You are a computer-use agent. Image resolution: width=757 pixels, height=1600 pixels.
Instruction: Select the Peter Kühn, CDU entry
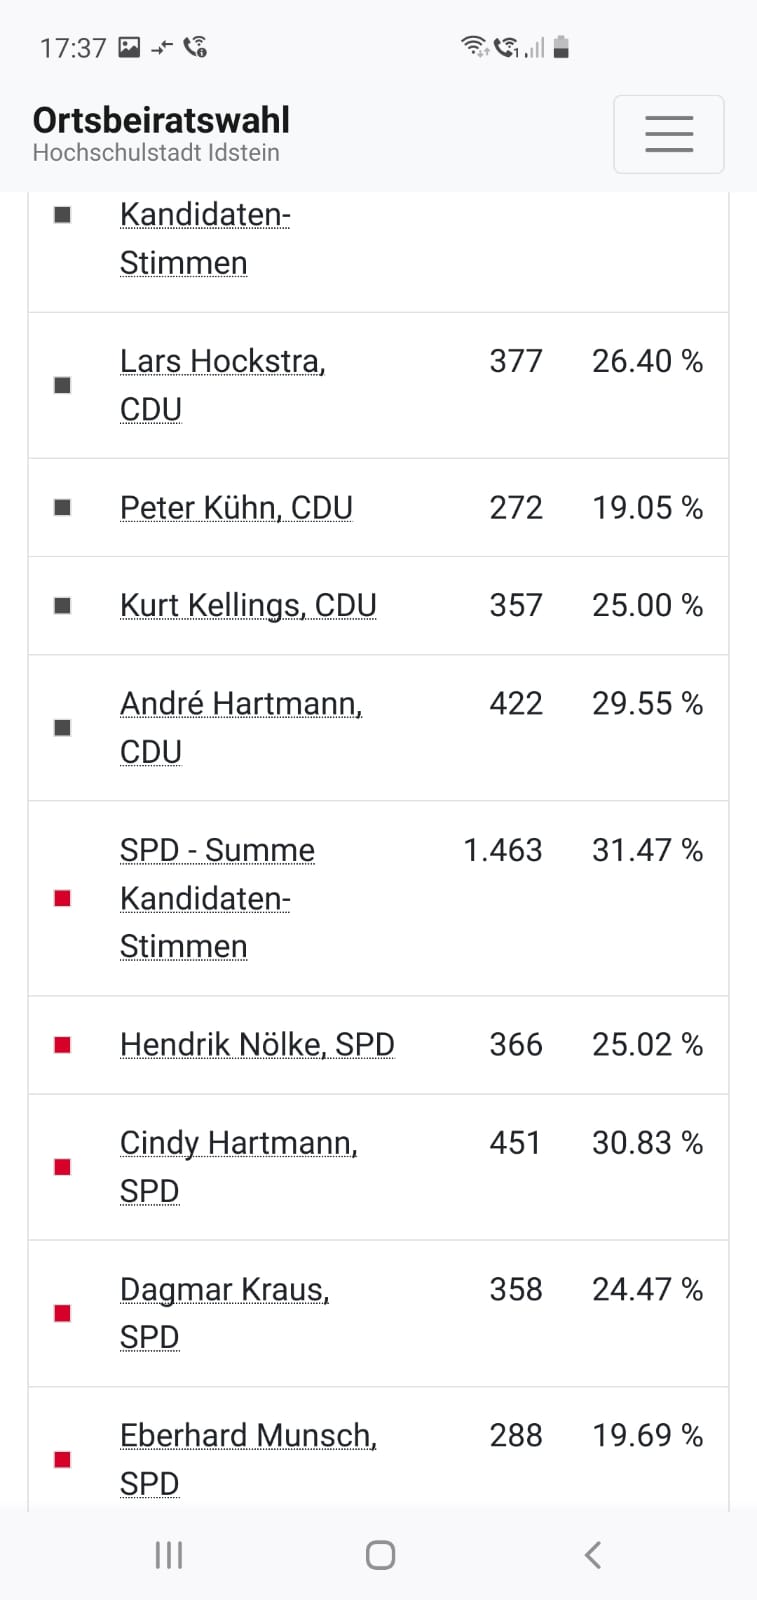(x=236, y=507)
